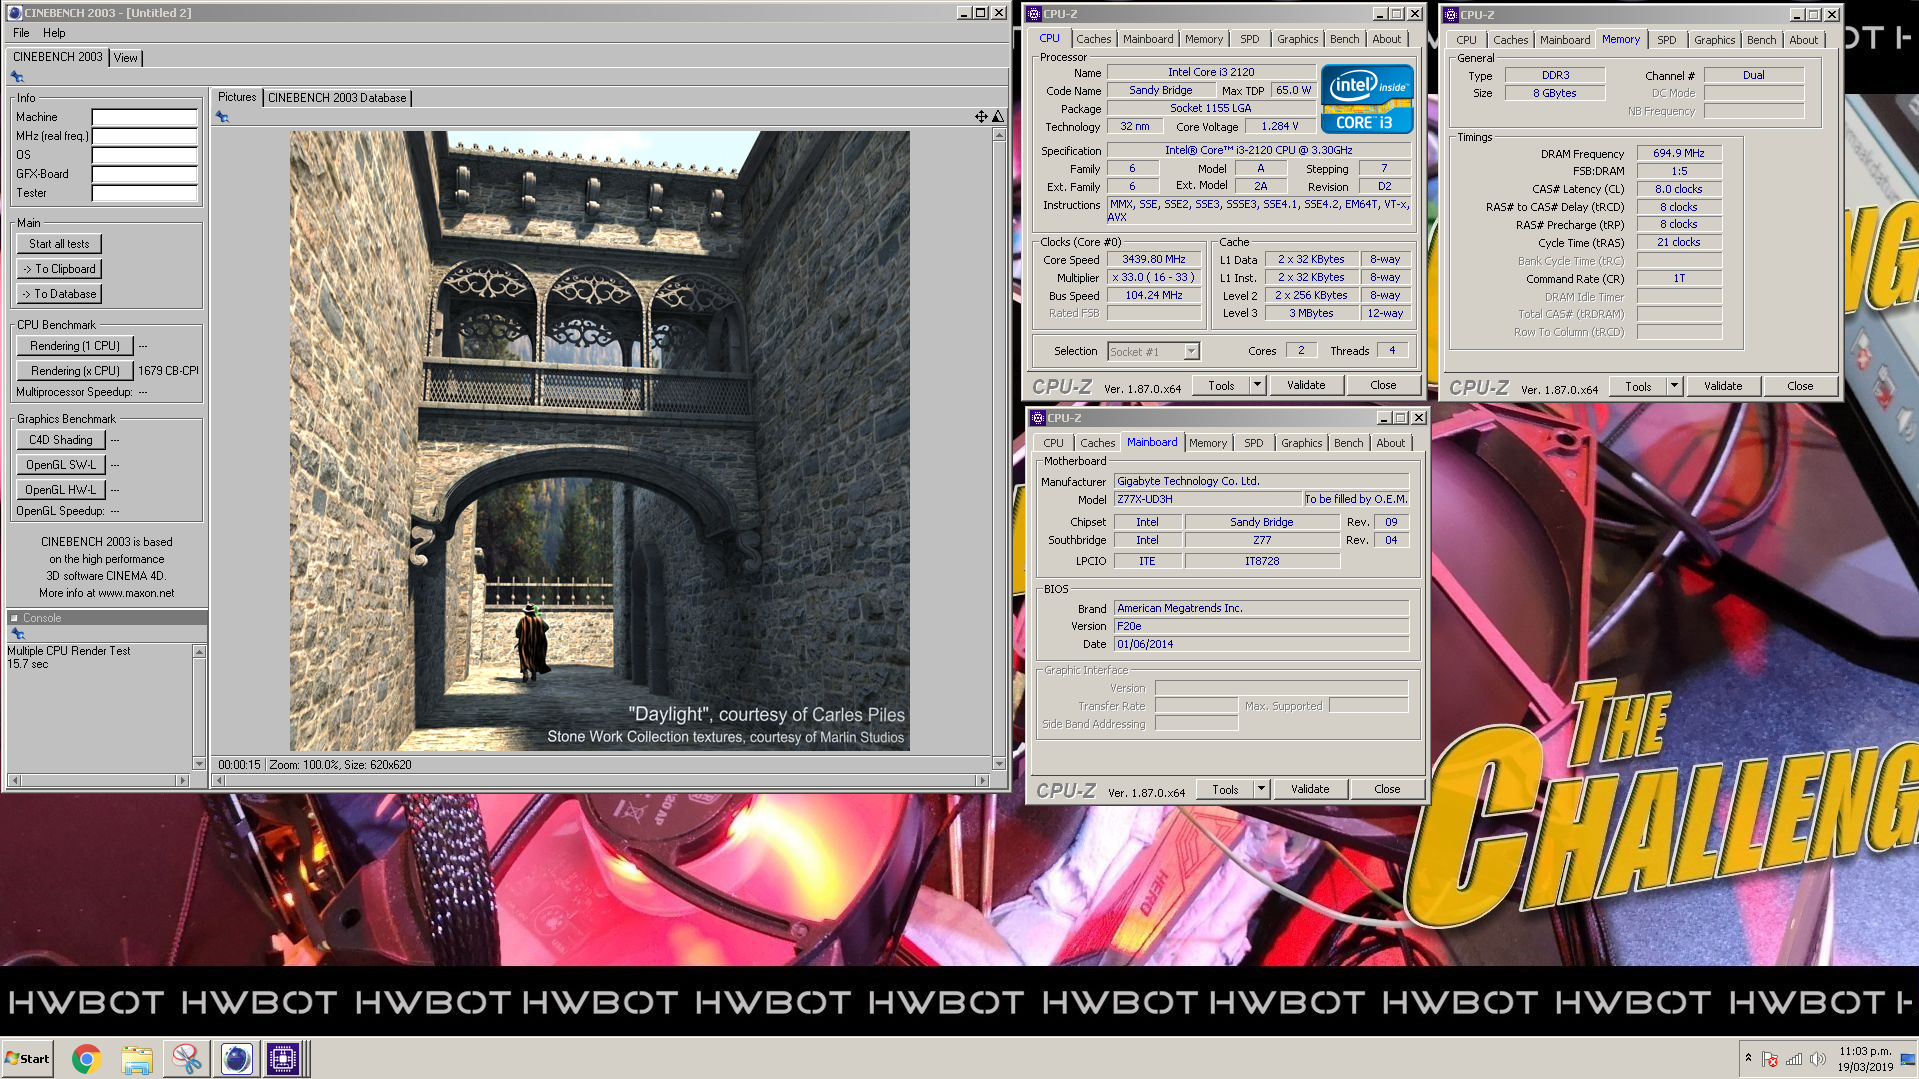Click the To Database button

click(59, 294)
